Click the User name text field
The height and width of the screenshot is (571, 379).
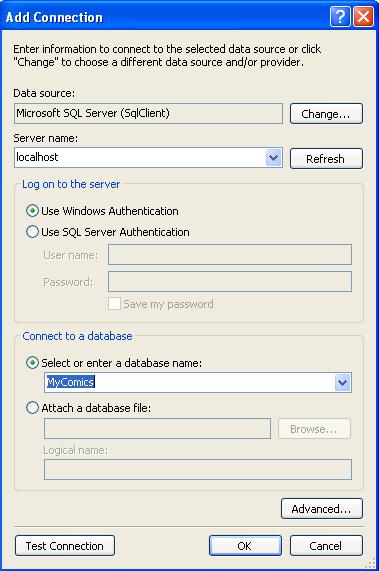pyautogui.click(x=230, y=255)
